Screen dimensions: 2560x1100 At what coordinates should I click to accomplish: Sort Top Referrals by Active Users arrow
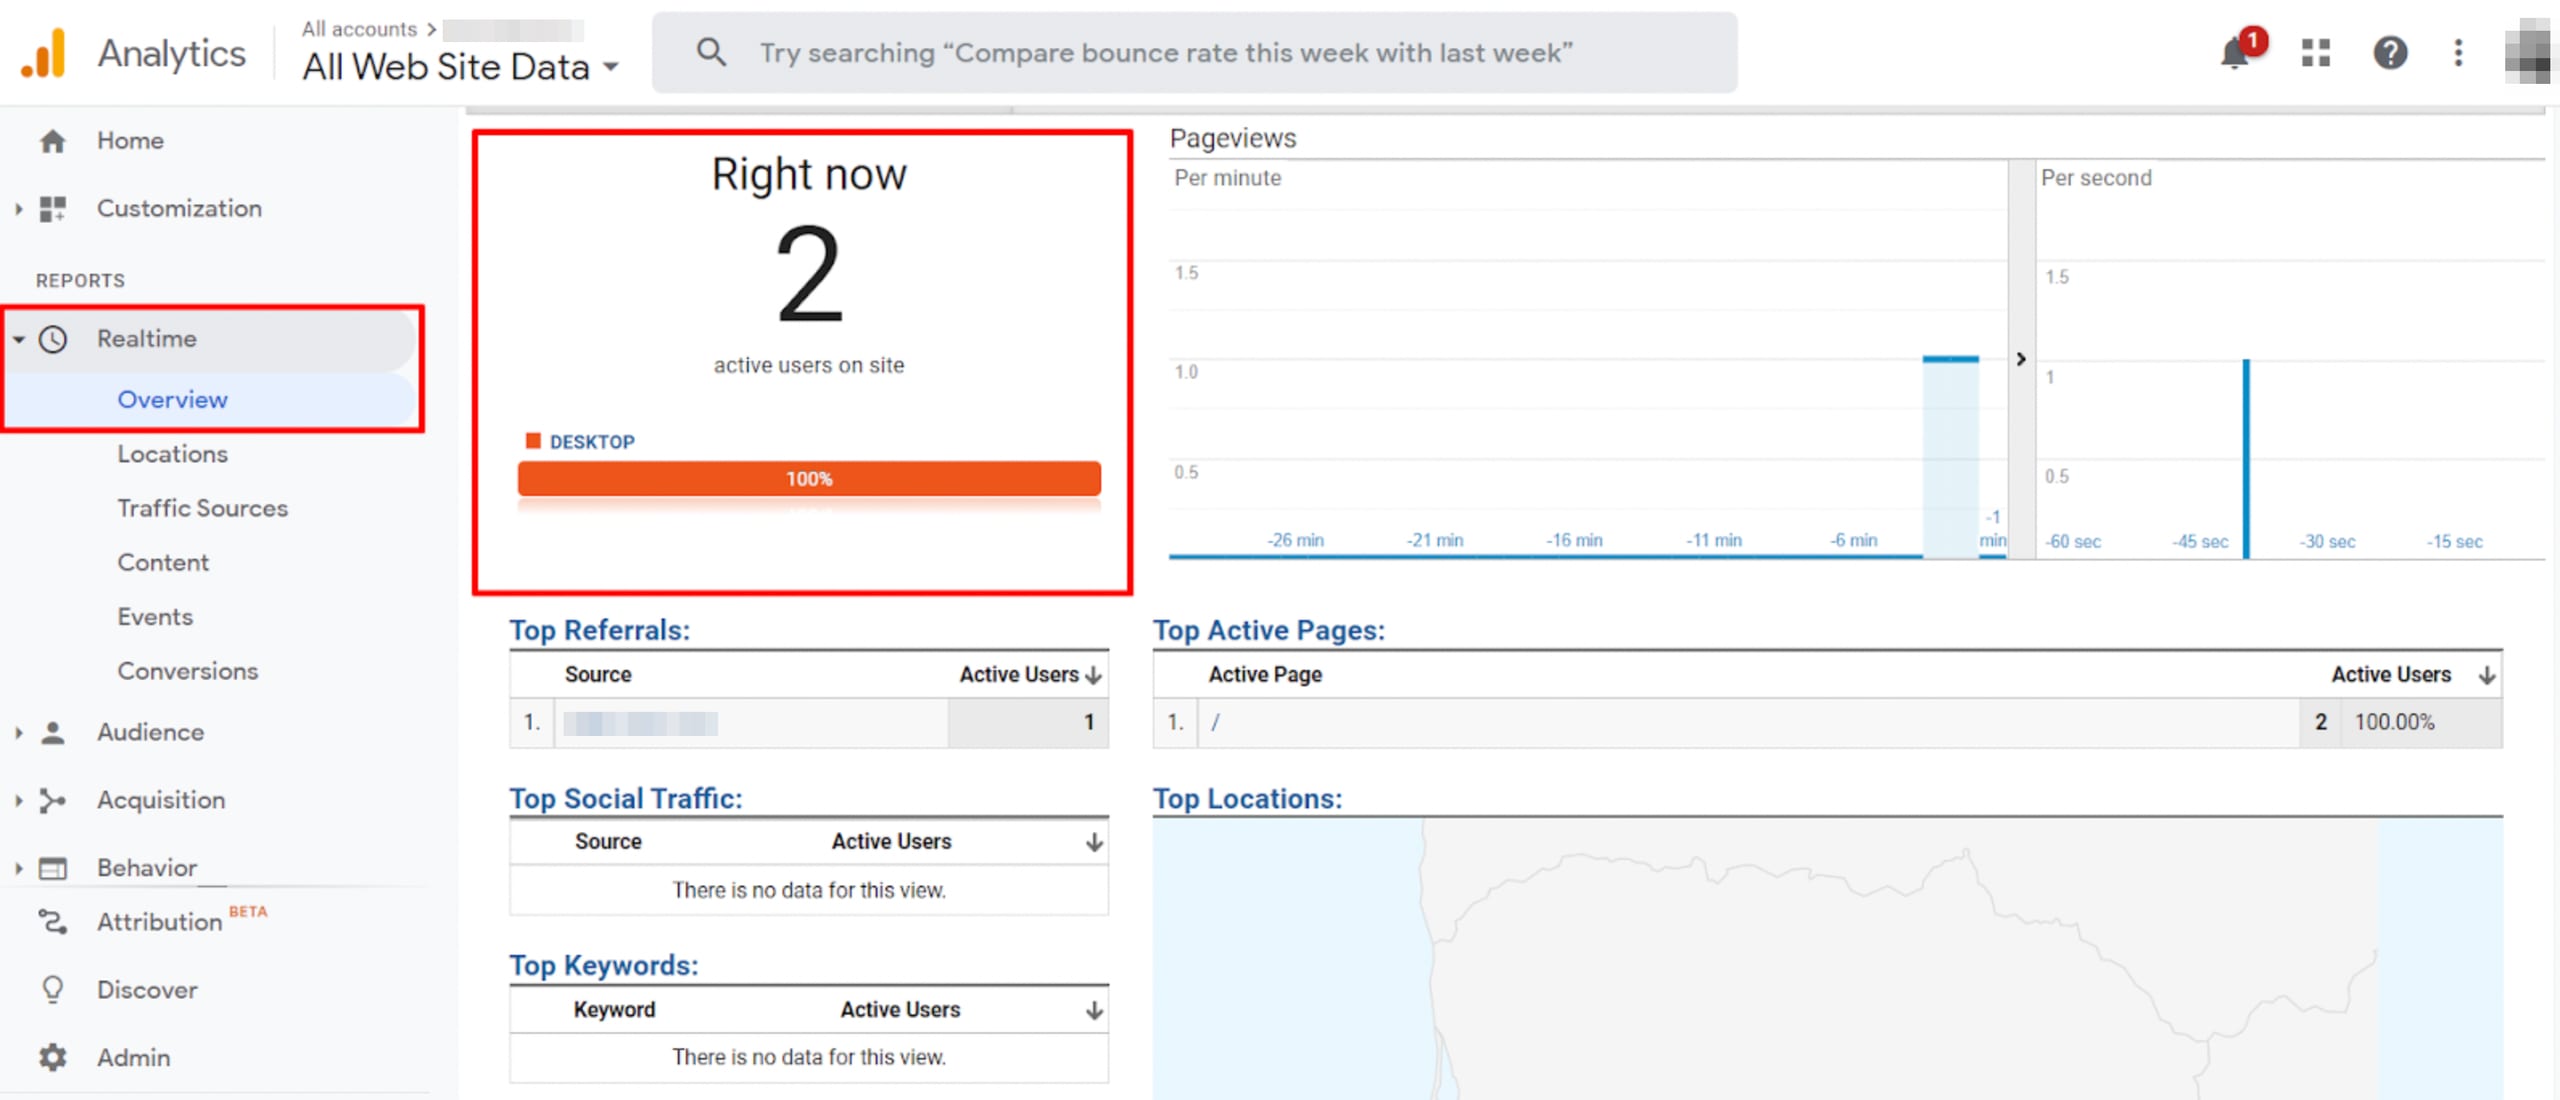pyautogui.click(x=1093, y=674)
